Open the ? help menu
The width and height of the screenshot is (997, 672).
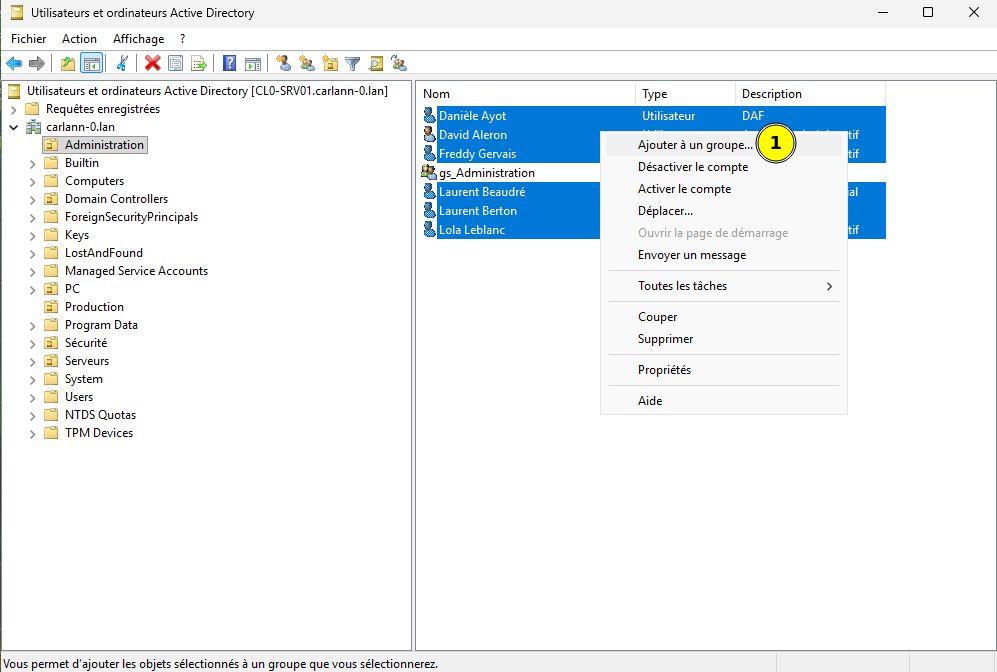click(182, 39)
